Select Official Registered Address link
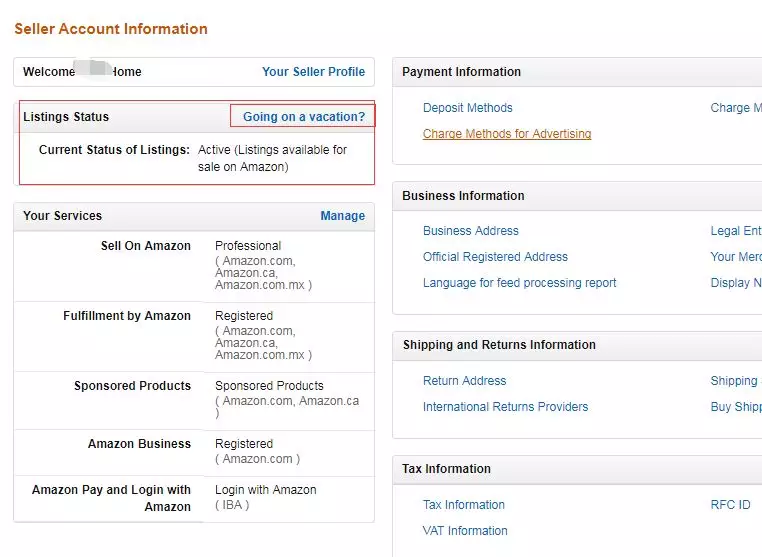Screen dimensions: 762x557 point(495,257)
